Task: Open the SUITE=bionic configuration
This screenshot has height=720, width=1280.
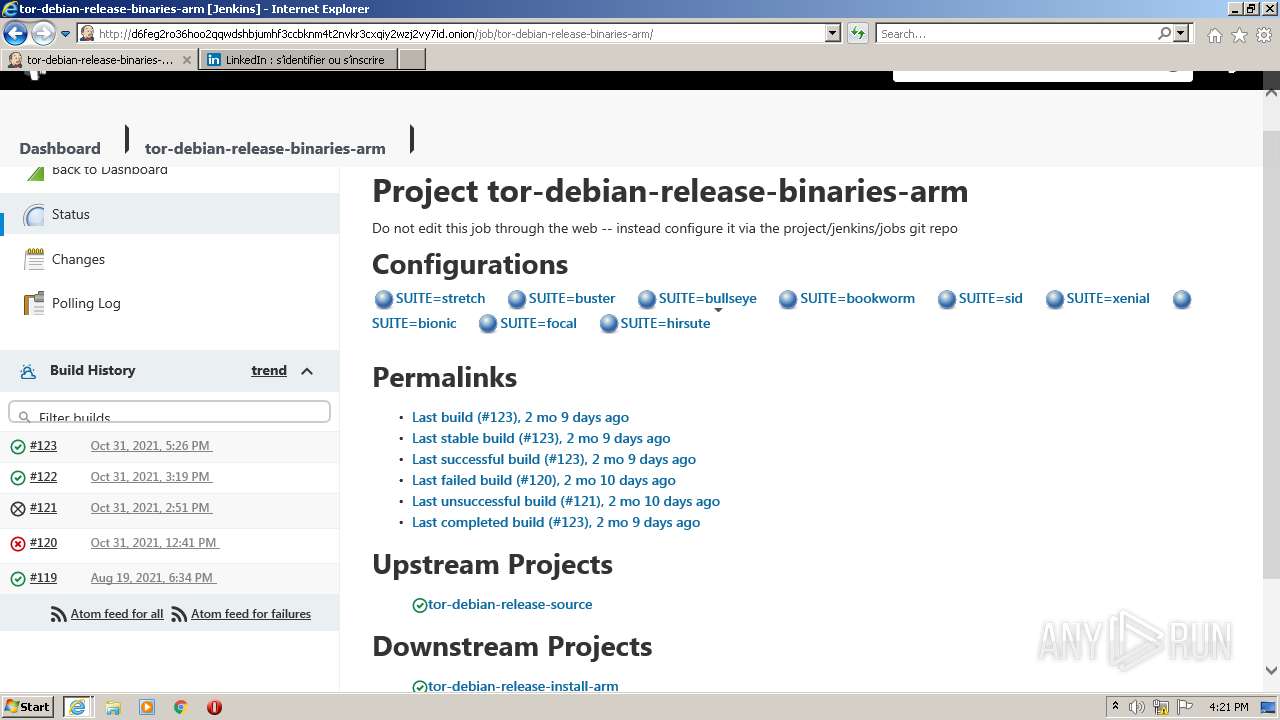Action: (x=414, y=323)
